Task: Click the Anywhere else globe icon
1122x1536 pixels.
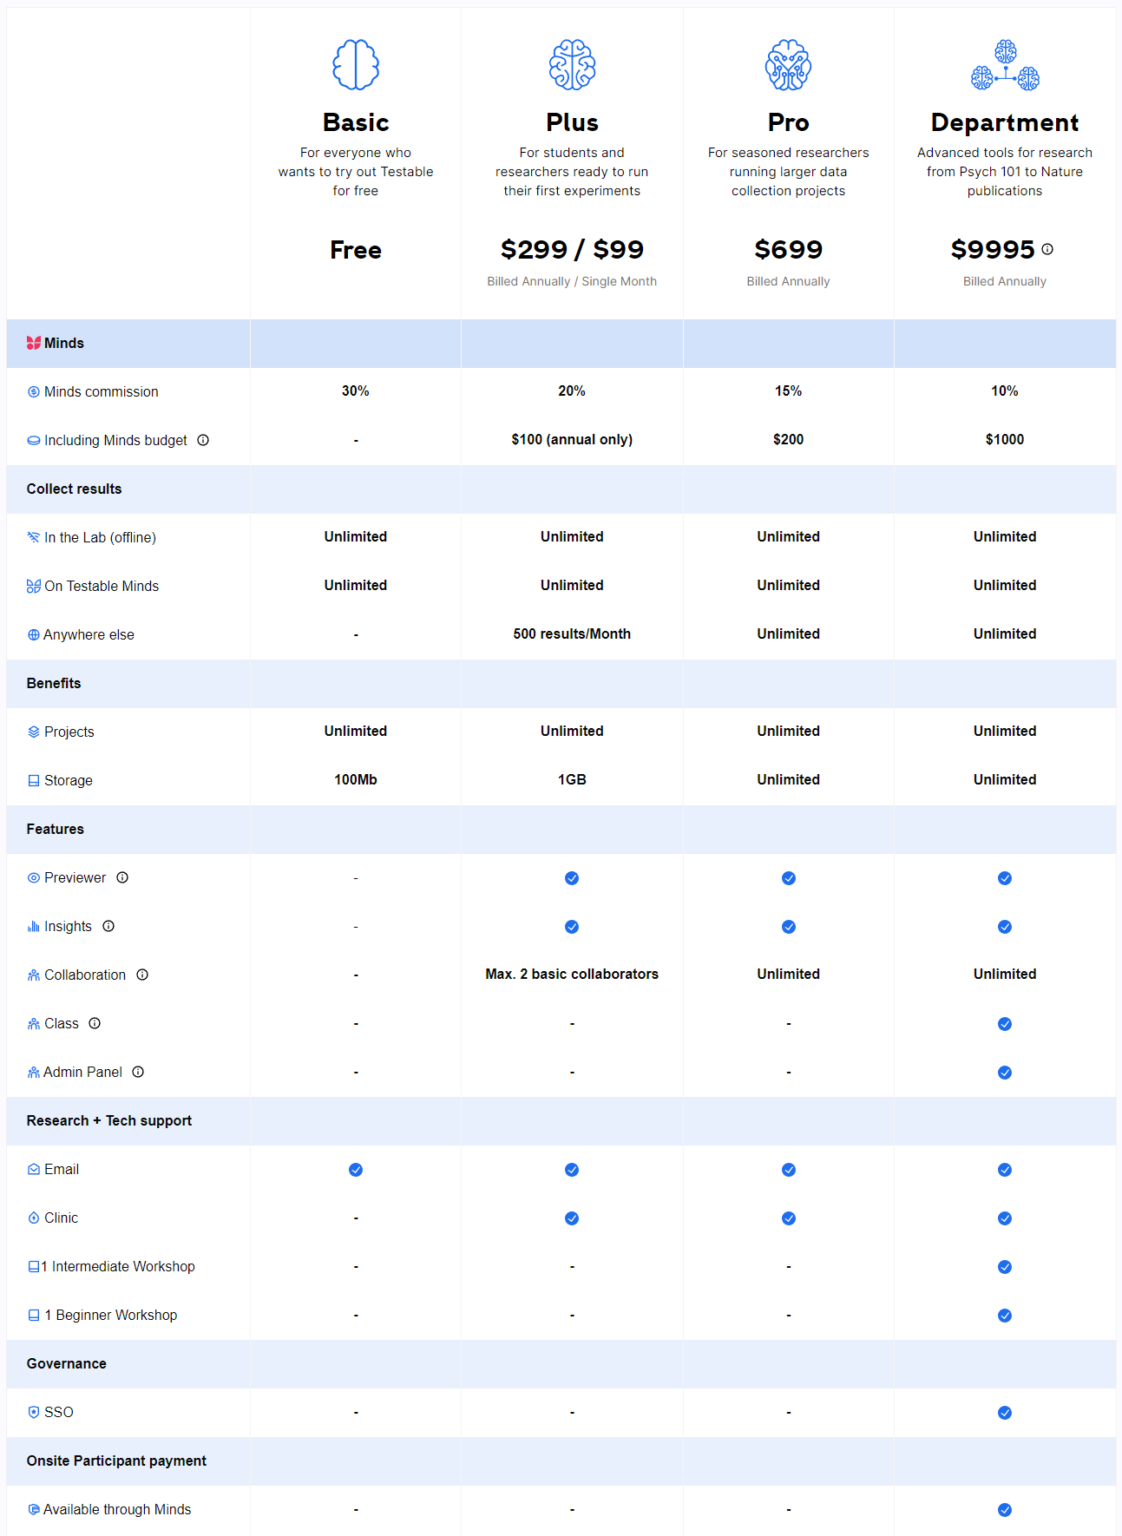Action: (x=32, y=634)
